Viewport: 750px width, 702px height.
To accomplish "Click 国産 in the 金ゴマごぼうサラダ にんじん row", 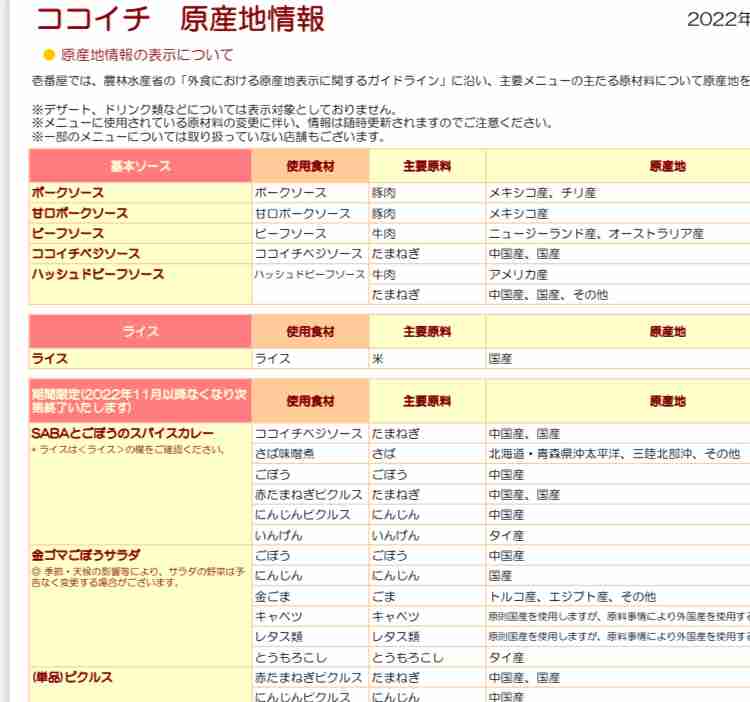I will (500, 576).
